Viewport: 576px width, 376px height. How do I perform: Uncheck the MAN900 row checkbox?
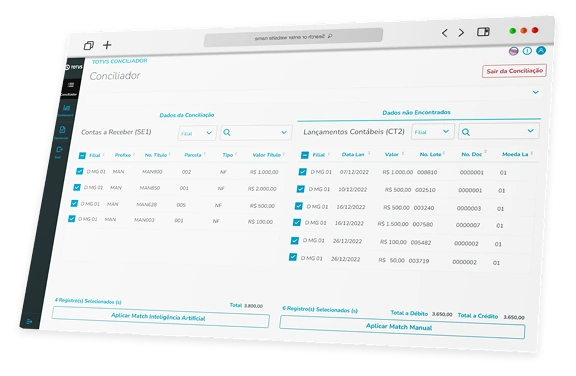(x=80, y=171)
